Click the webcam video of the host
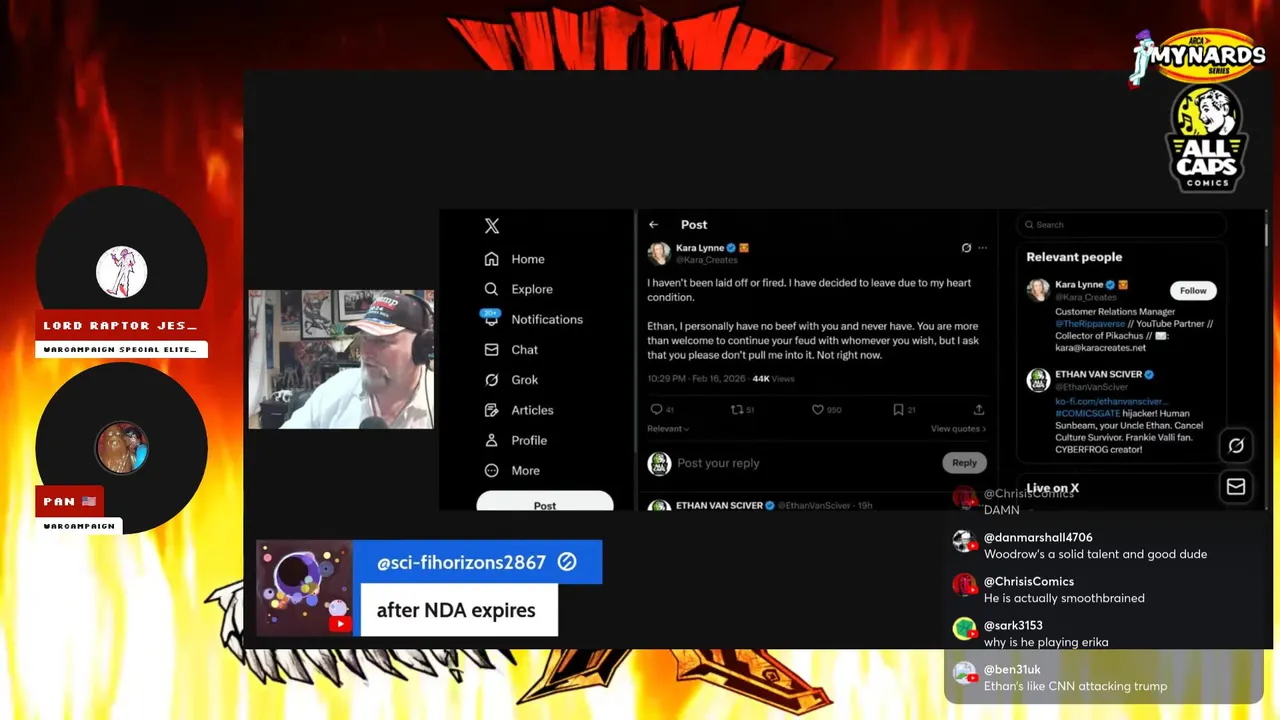1280x720 pixels. click(341, 359)
